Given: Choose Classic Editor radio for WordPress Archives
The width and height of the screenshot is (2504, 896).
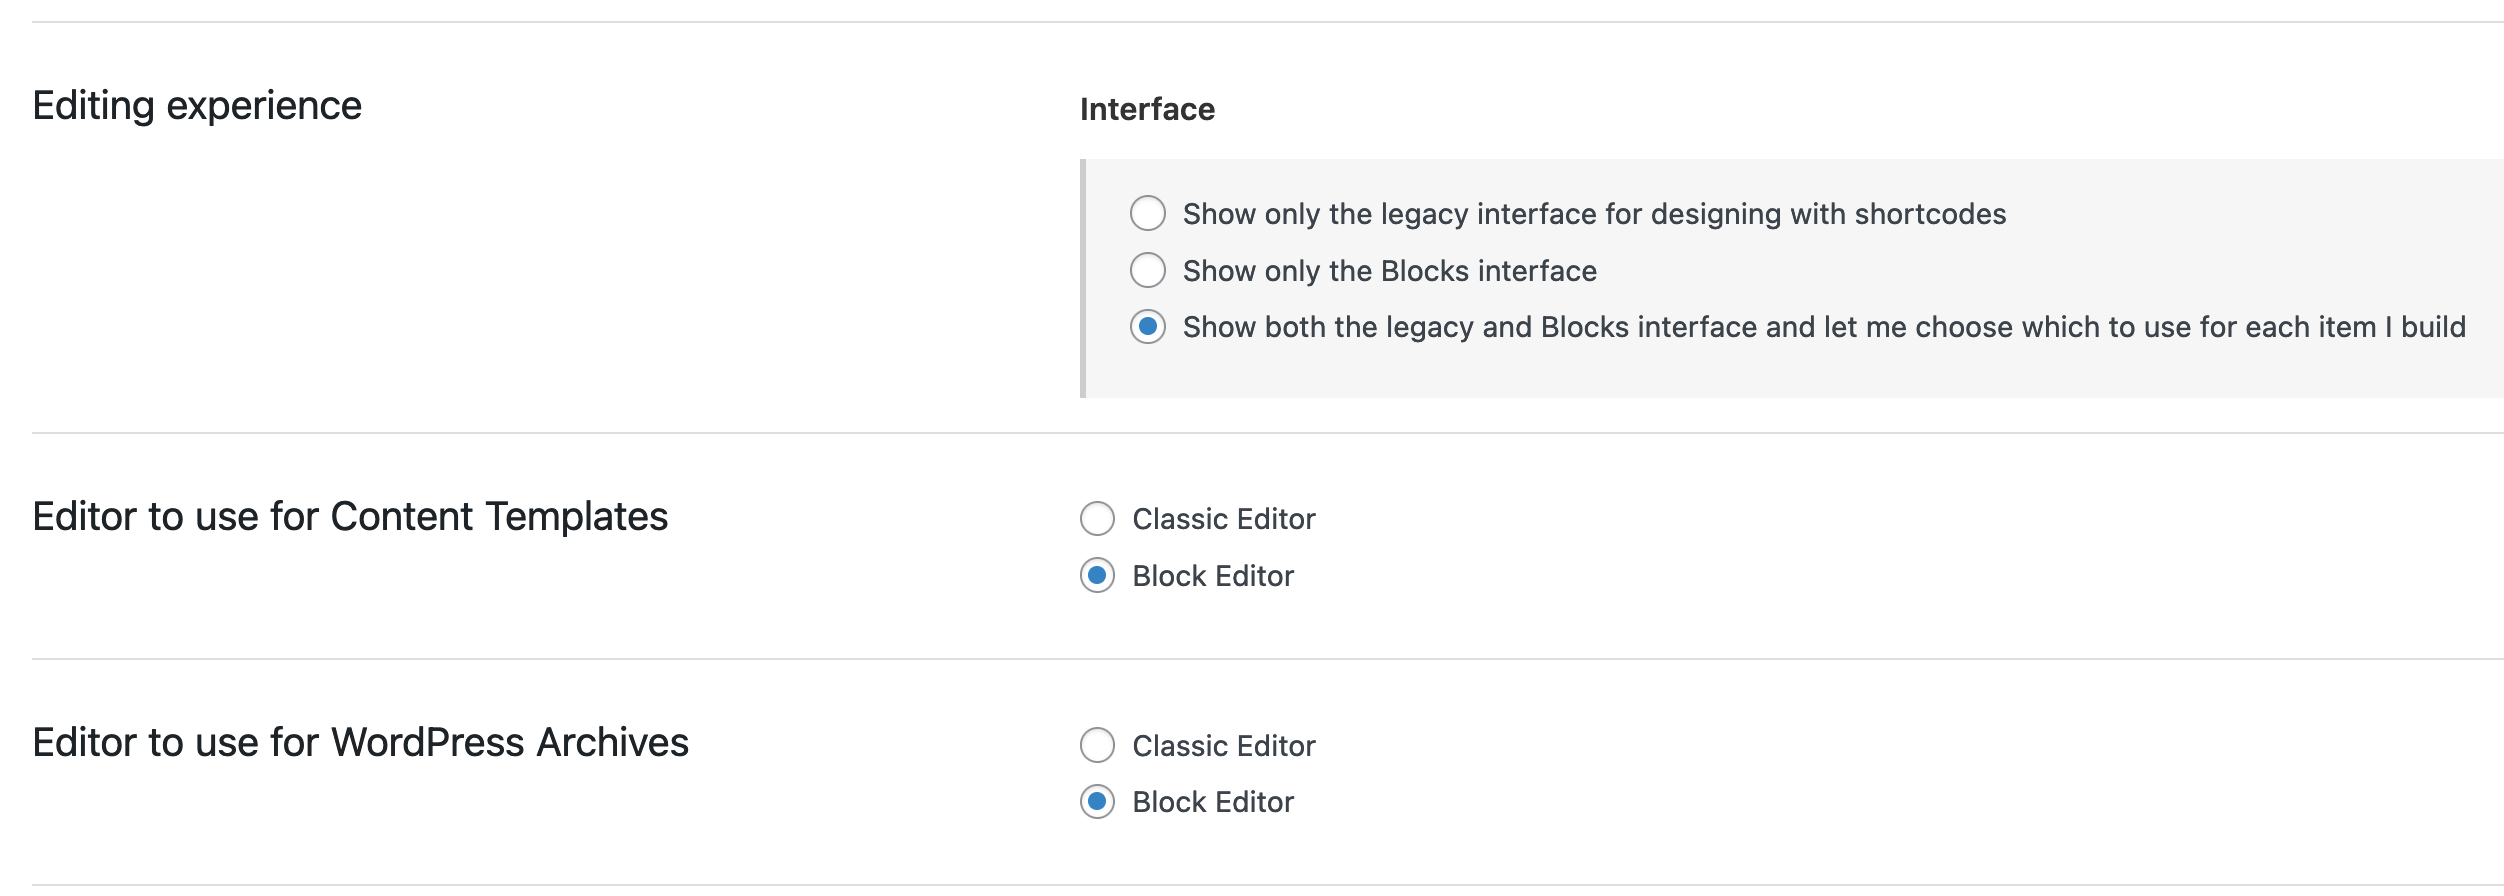Looking at the screenshot, I should (x=1097, y=745).
